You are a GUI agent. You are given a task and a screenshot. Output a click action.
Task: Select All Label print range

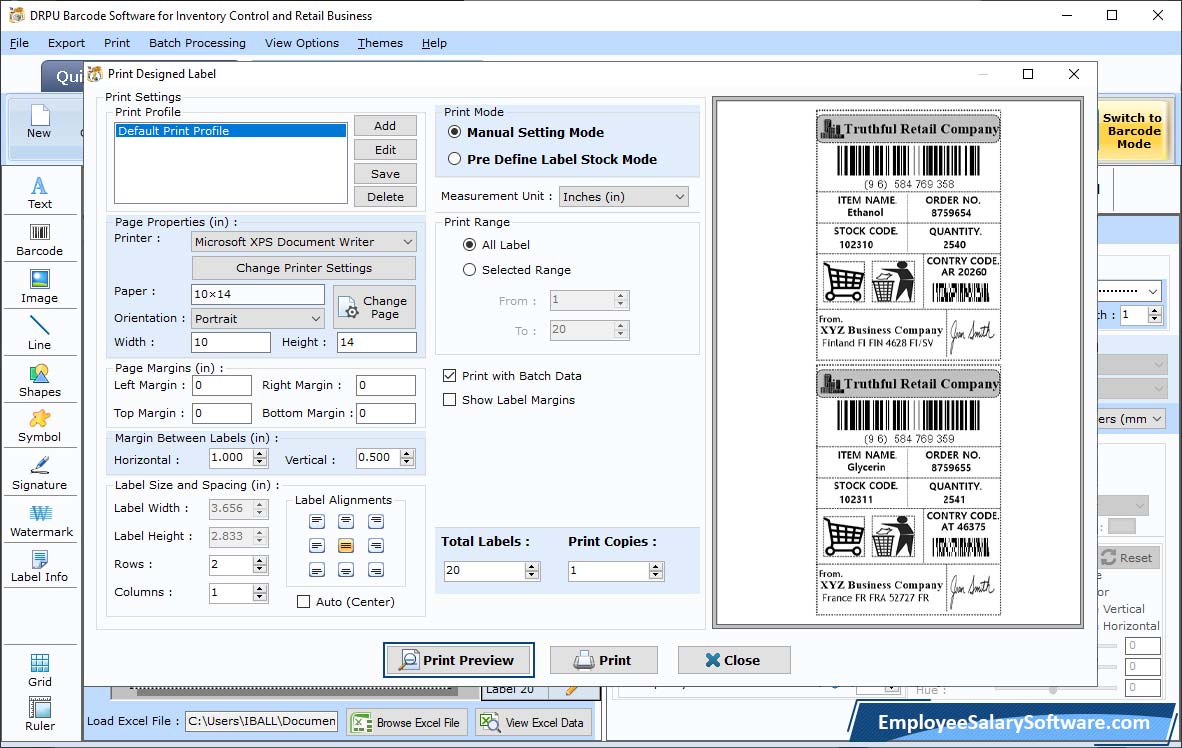(470, 244)
